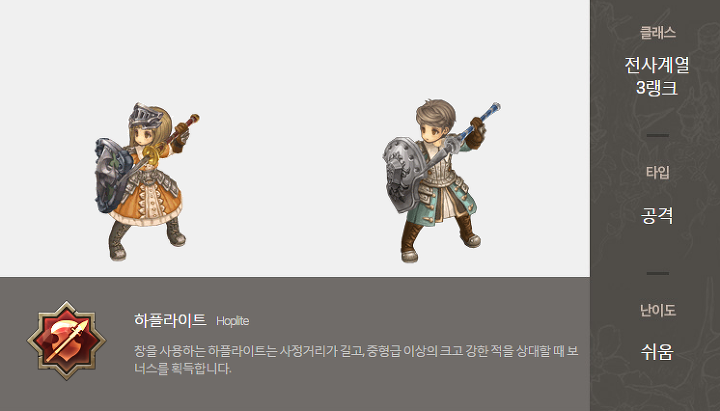Screen dimensions: 720x411
Task: Click the male character's silver shield
Action: [403, 175]
